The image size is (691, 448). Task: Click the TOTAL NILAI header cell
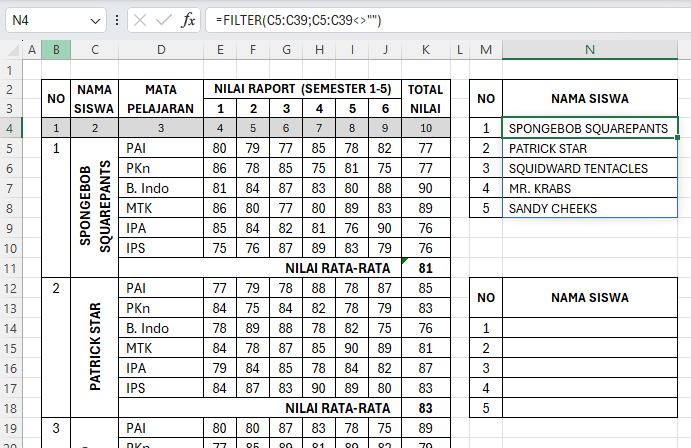click(426, 99)
